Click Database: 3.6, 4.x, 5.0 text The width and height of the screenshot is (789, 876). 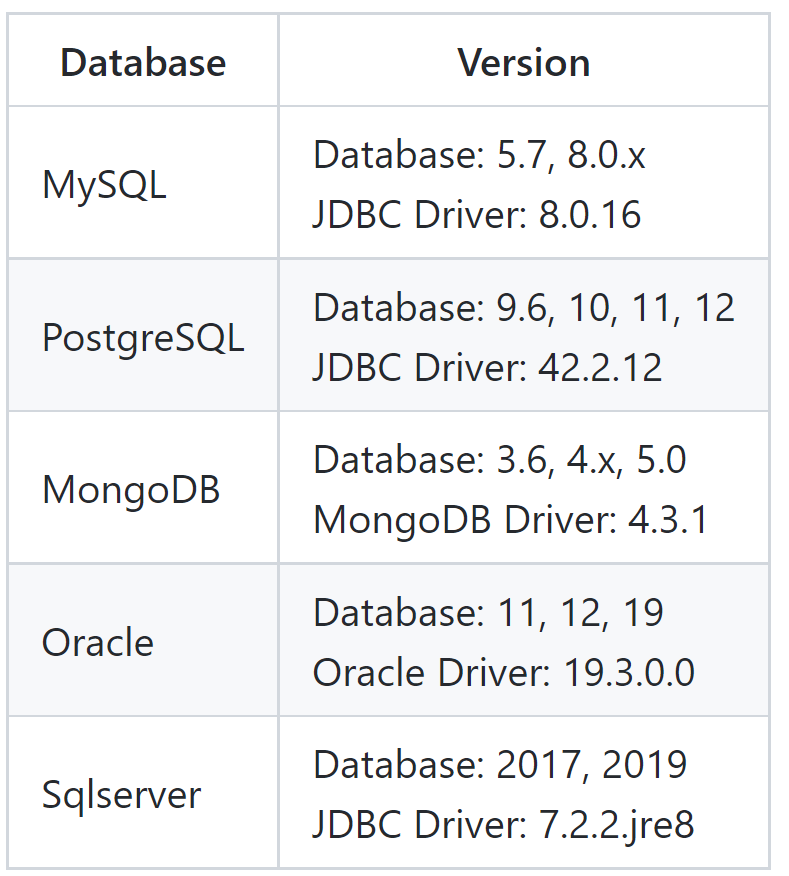499,460
